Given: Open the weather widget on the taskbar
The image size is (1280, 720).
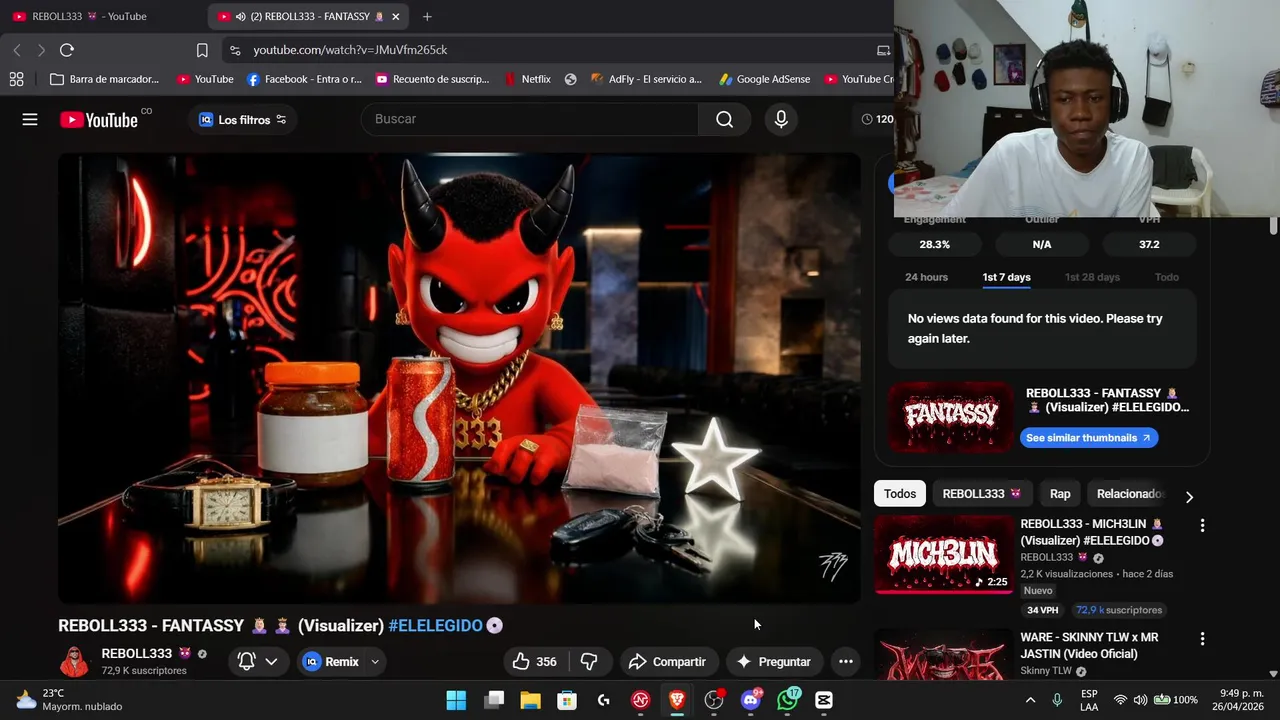Looking at the screenshot, I should pos(68,700).
